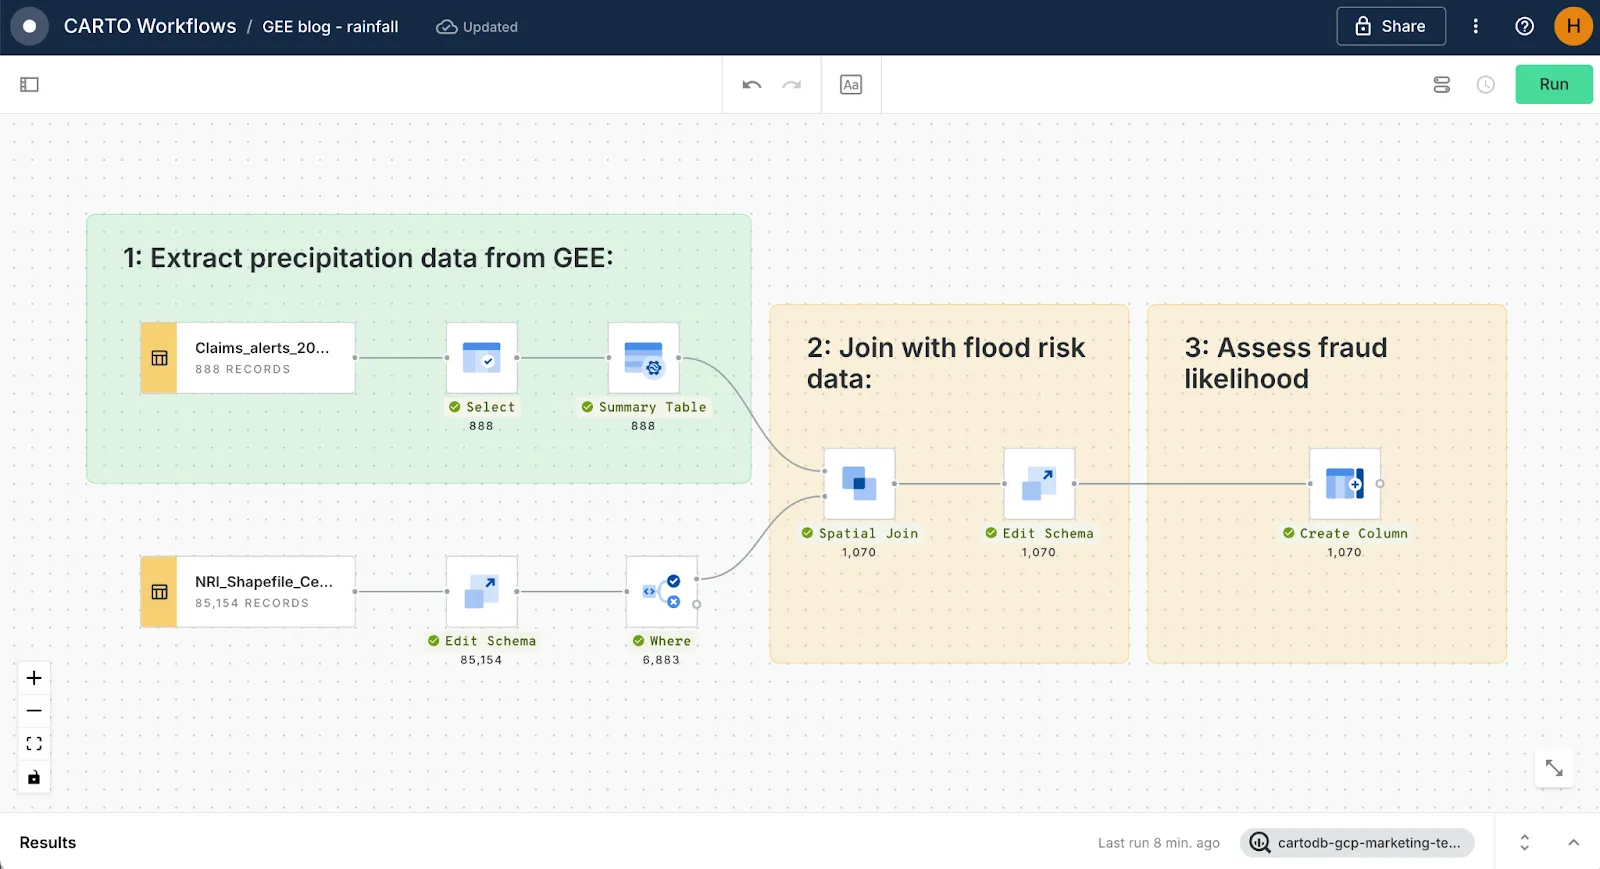Viewport: 1600px width, 869px height.
Task: Open the help question mark icon
Action: click(x=1524, y=27)
